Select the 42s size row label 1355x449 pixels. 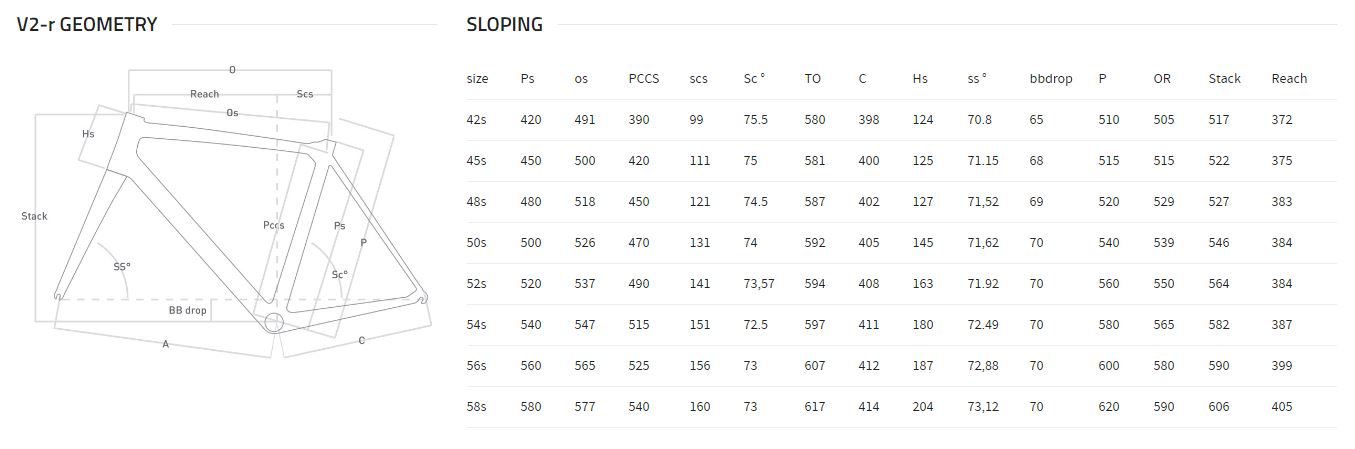pyautogui.click(x=477, y=120)
